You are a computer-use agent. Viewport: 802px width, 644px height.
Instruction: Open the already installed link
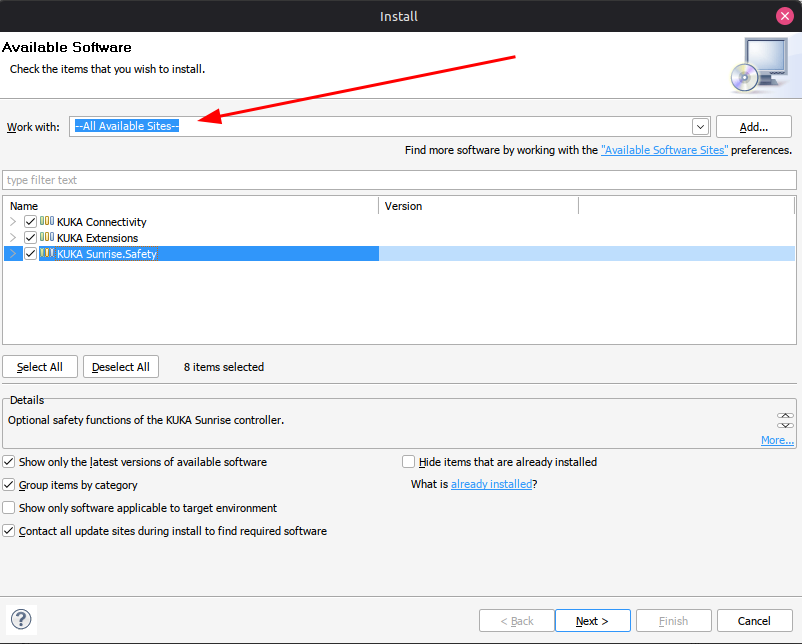tap(491, 484)
